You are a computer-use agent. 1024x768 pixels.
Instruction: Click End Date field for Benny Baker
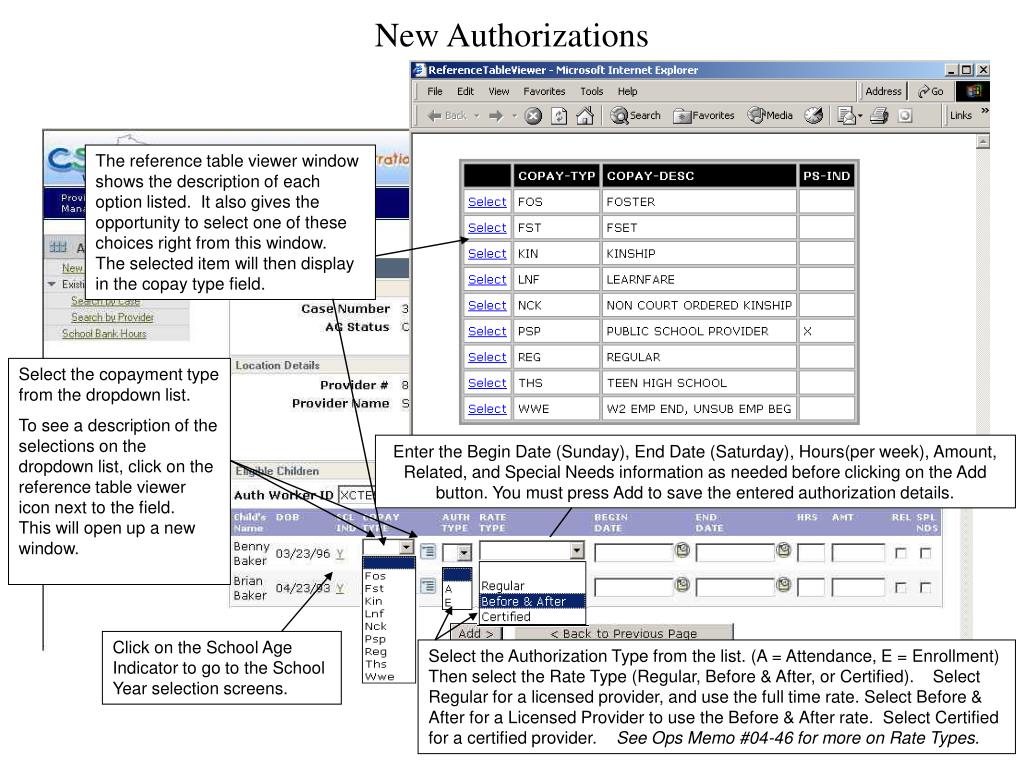[x=735, y=553]
